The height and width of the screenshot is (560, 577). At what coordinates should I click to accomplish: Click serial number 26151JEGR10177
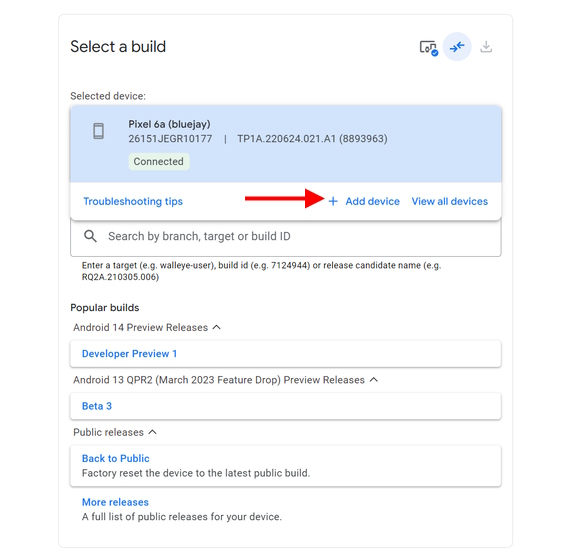pyautogui.click(x=170, y=139)
